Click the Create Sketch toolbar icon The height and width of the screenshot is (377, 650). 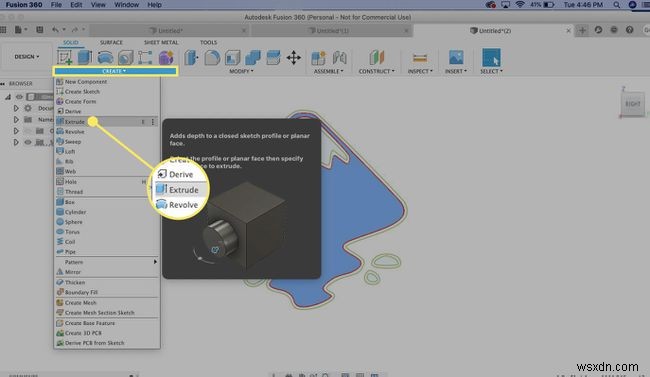(64, 58)
